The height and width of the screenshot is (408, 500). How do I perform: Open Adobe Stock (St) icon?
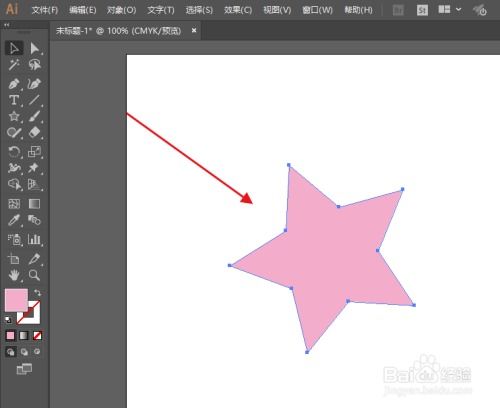coord(422,10)
